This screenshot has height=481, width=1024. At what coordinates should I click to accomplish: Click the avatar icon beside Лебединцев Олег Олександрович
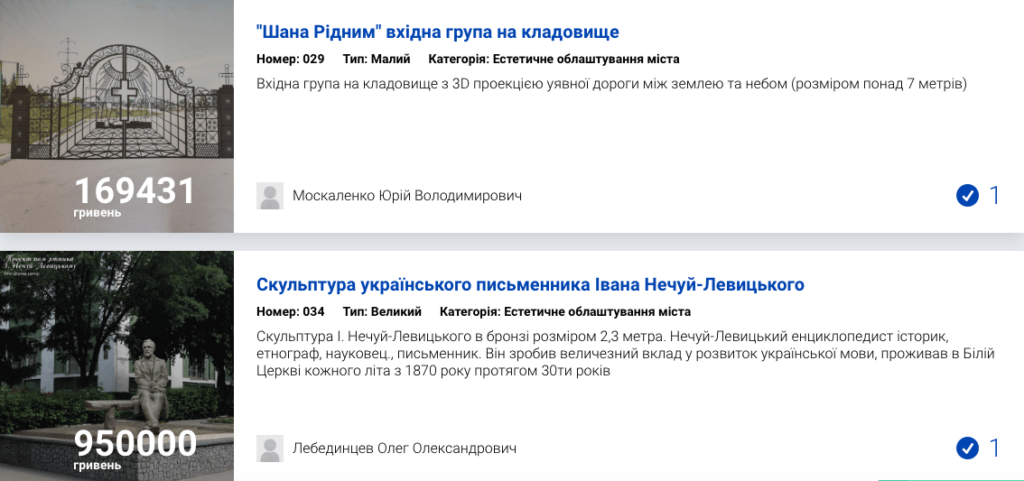click(270, 448)
